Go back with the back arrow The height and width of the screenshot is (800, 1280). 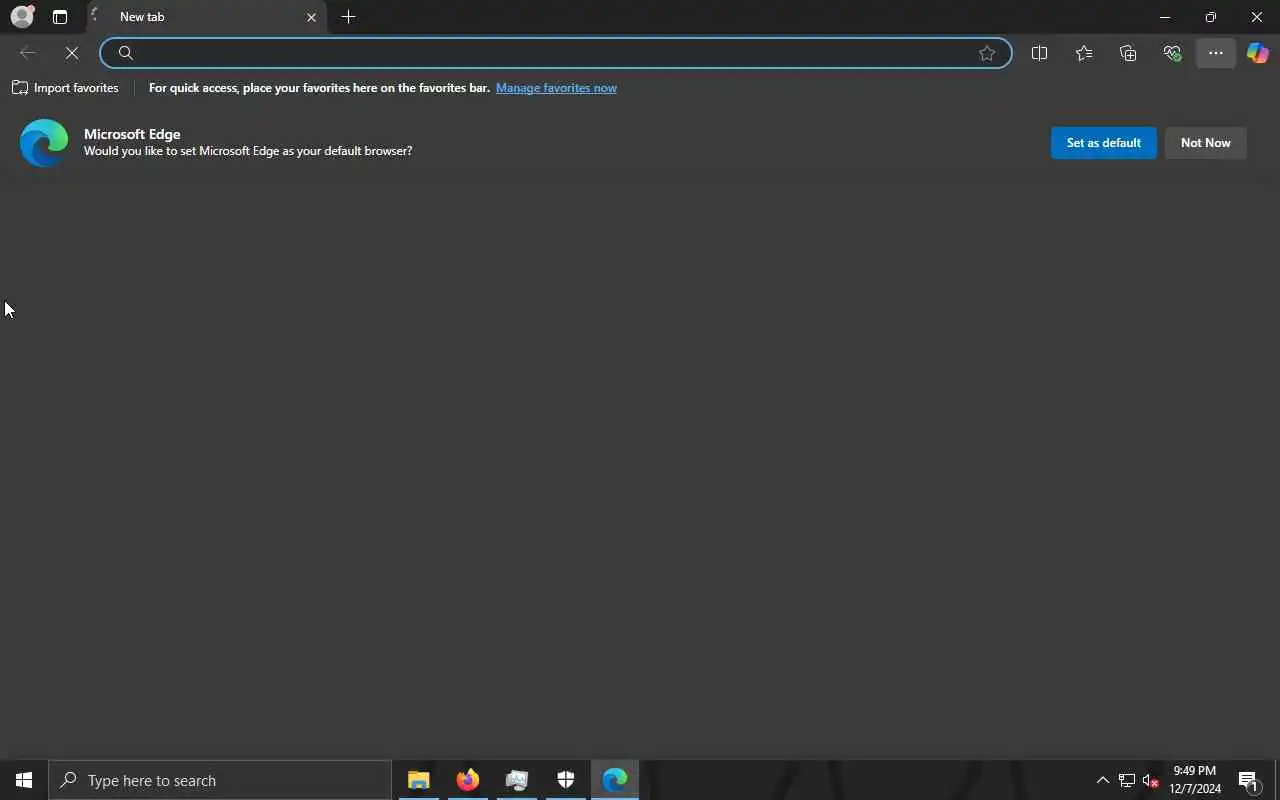coord(28,53)
